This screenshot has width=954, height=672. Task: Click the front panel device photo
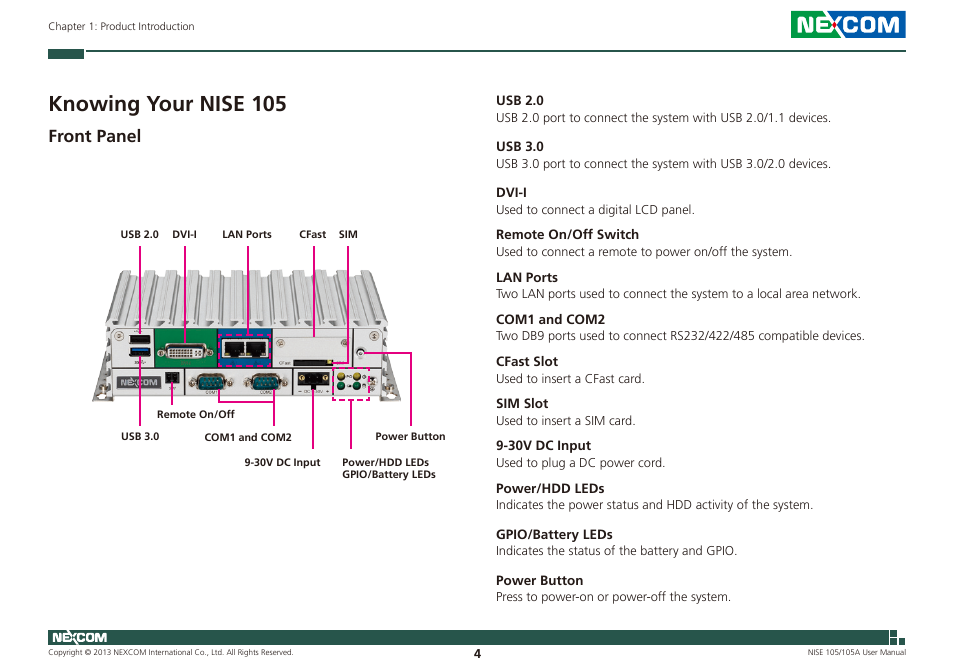(x=247, y=334)
